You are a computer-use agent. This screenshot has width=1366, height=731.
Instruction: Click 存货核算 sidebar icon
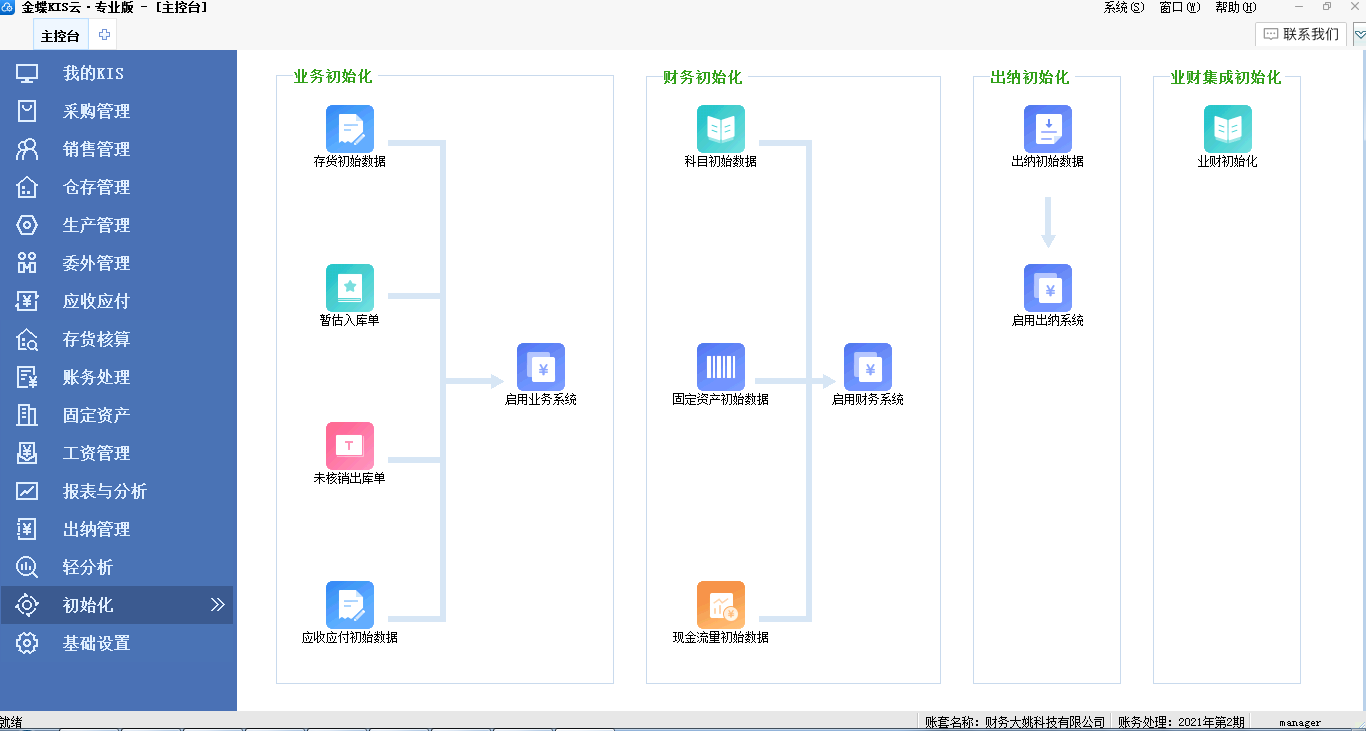click(27, 339)
